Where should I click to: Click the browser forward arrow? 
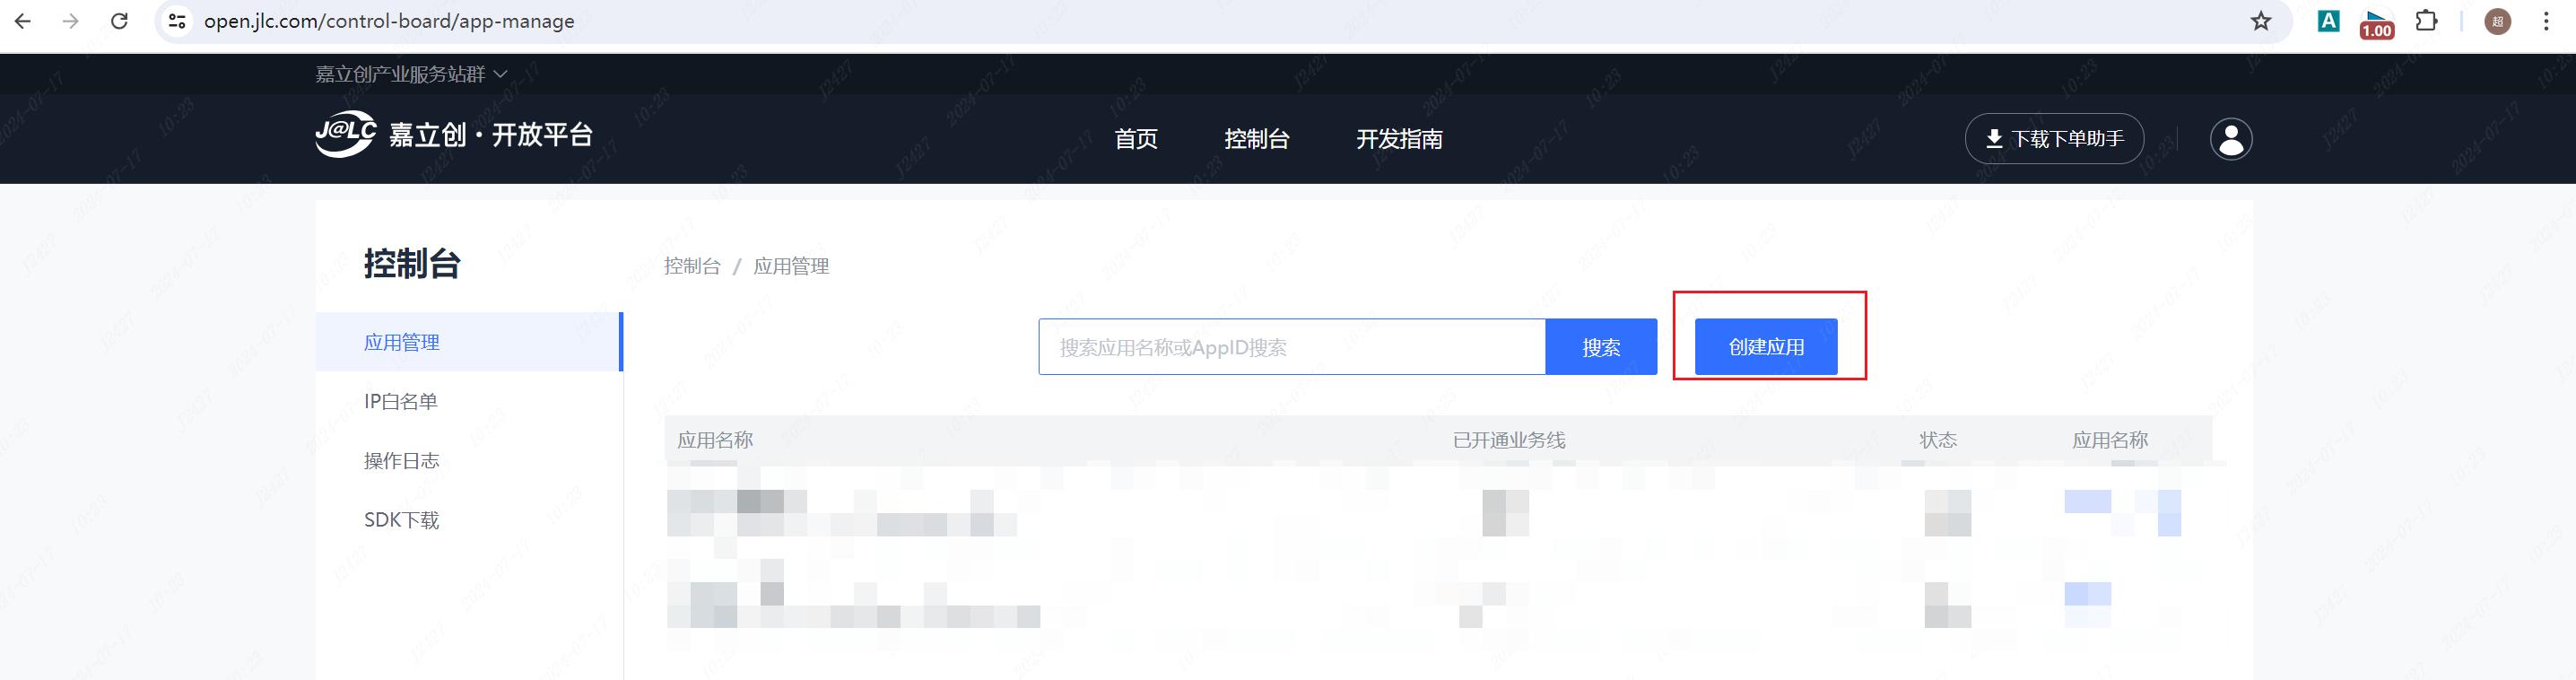coord(70,21)
